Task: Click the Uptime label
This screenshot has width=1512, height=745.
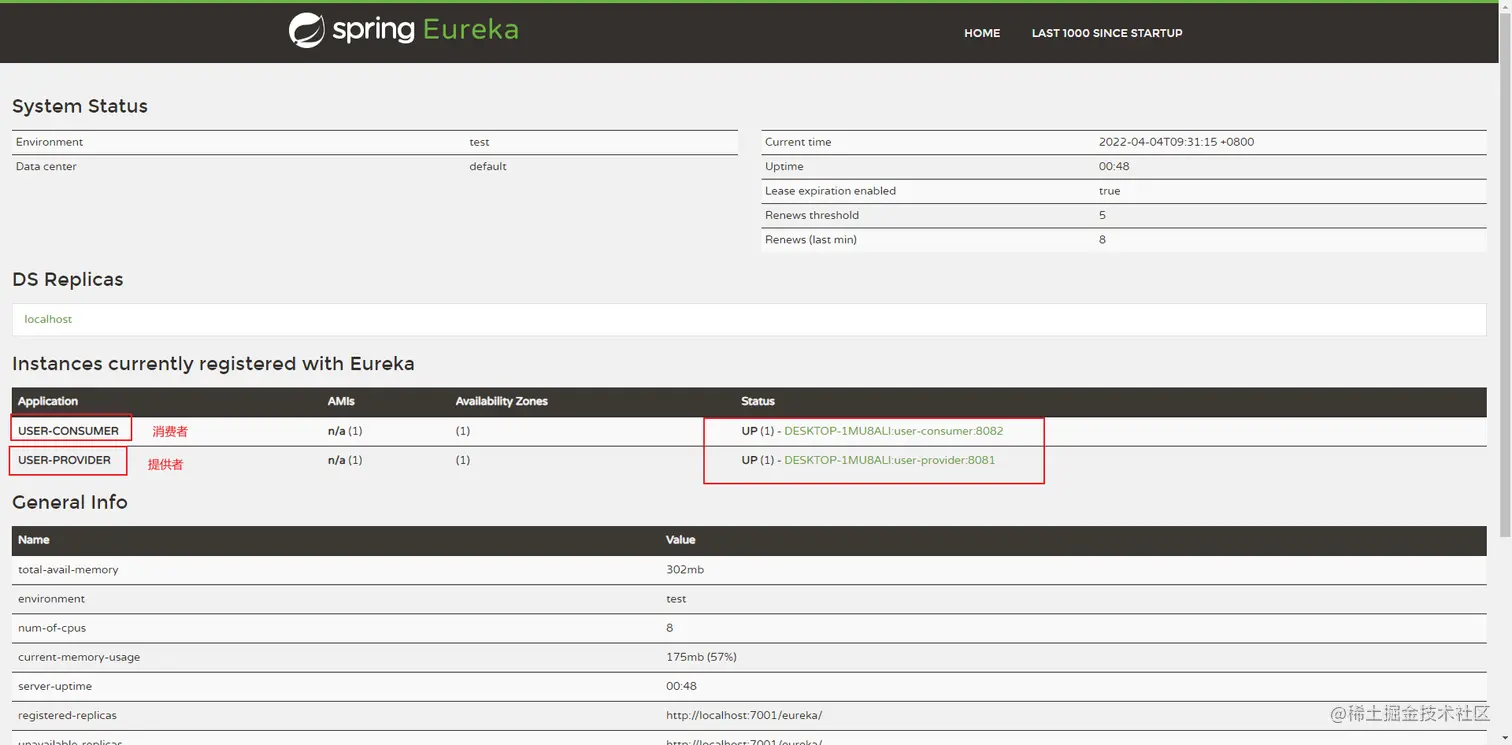Action: click(x=784, y=166)
